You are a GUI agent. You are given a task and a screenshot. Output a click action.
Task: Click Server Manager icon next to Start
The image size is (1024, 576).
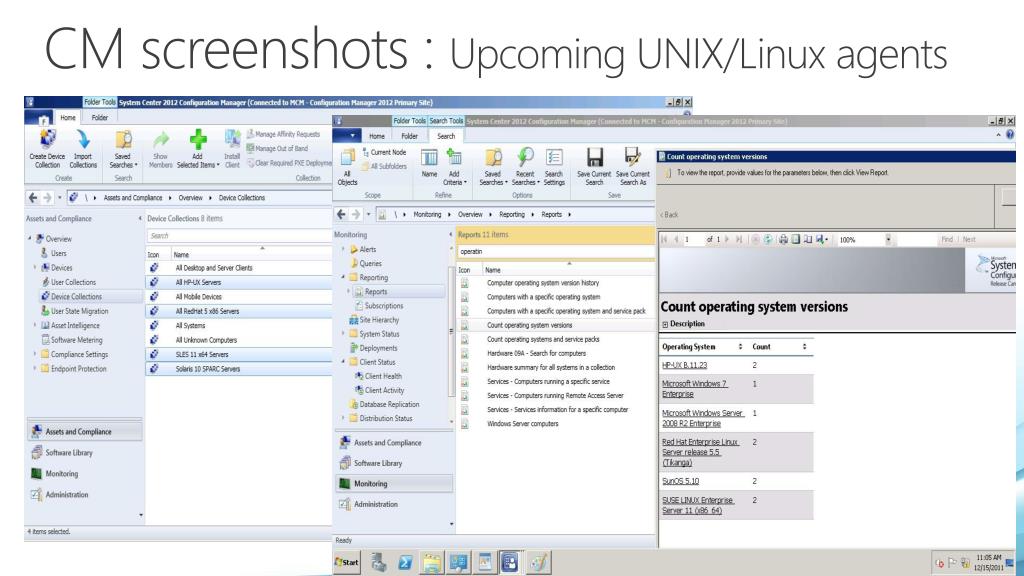click(378, 562)
